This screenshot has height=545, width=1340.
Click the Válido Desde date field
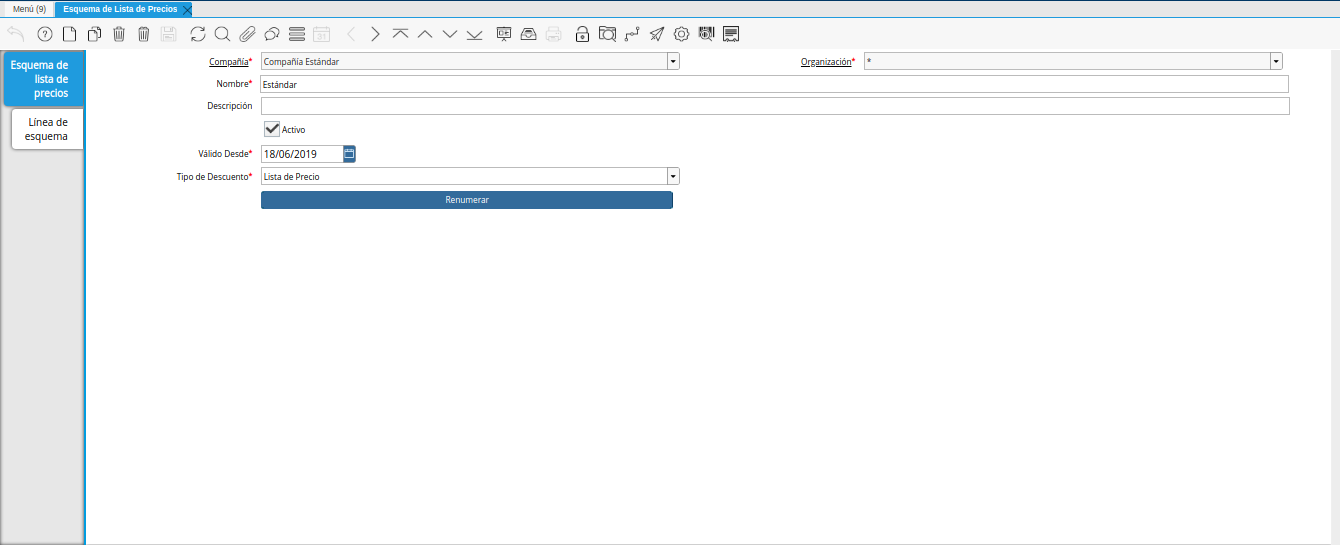(302, 154)
